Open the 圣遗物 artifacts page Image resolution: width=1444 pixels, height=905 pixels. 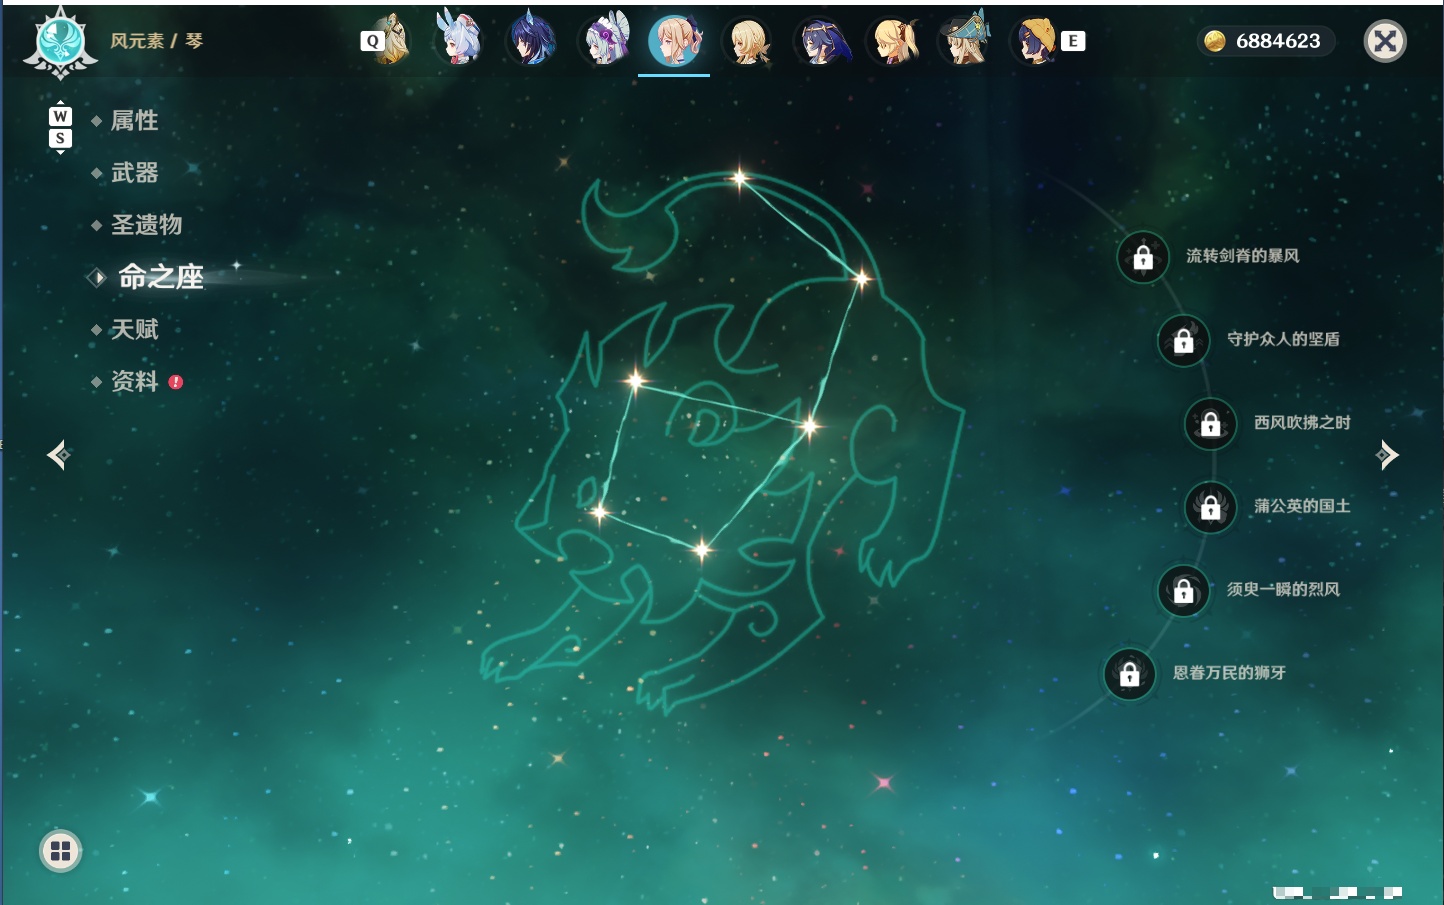pyautogui.click(x=146, y=225)
